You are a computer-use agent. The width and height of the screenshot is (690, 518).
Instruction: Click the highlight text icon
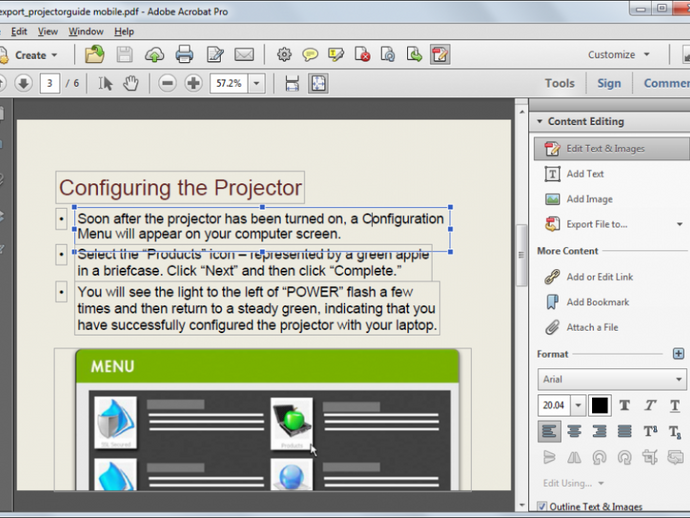pyautogui.click(x=336, y=55)
